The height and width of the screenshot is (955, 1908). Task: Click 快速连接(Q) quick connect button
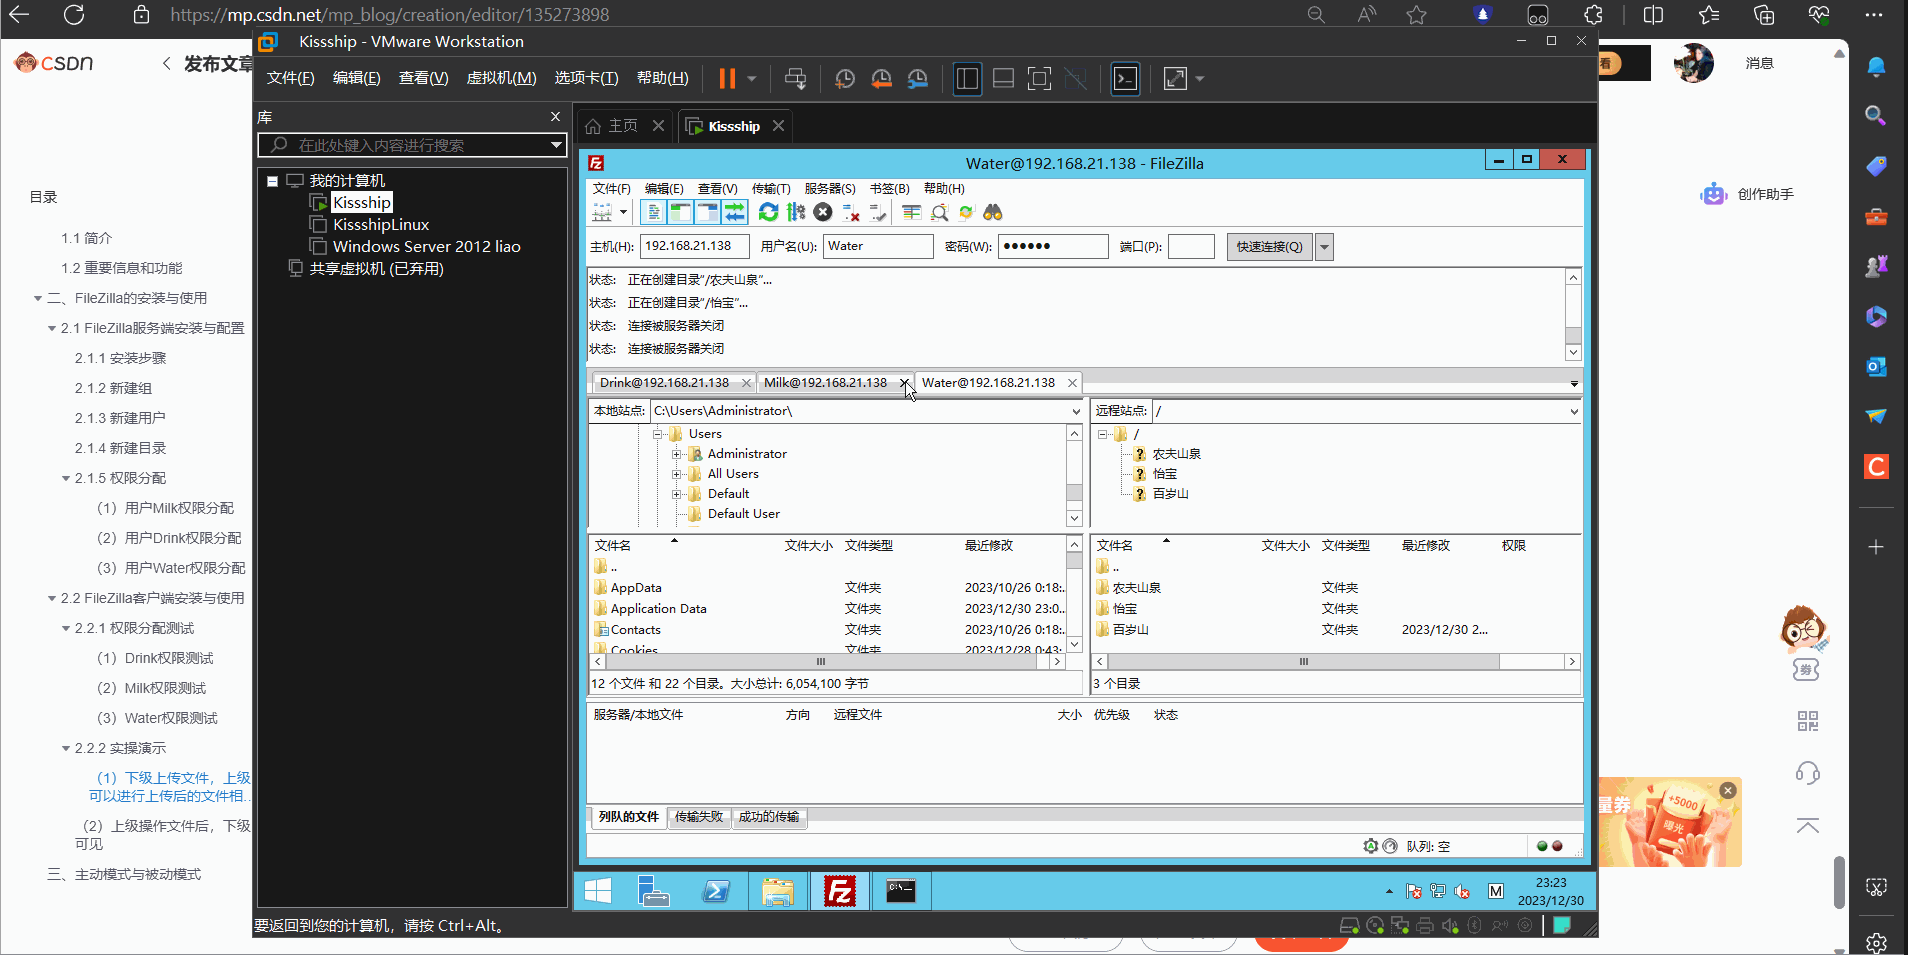pos(1269,247)
